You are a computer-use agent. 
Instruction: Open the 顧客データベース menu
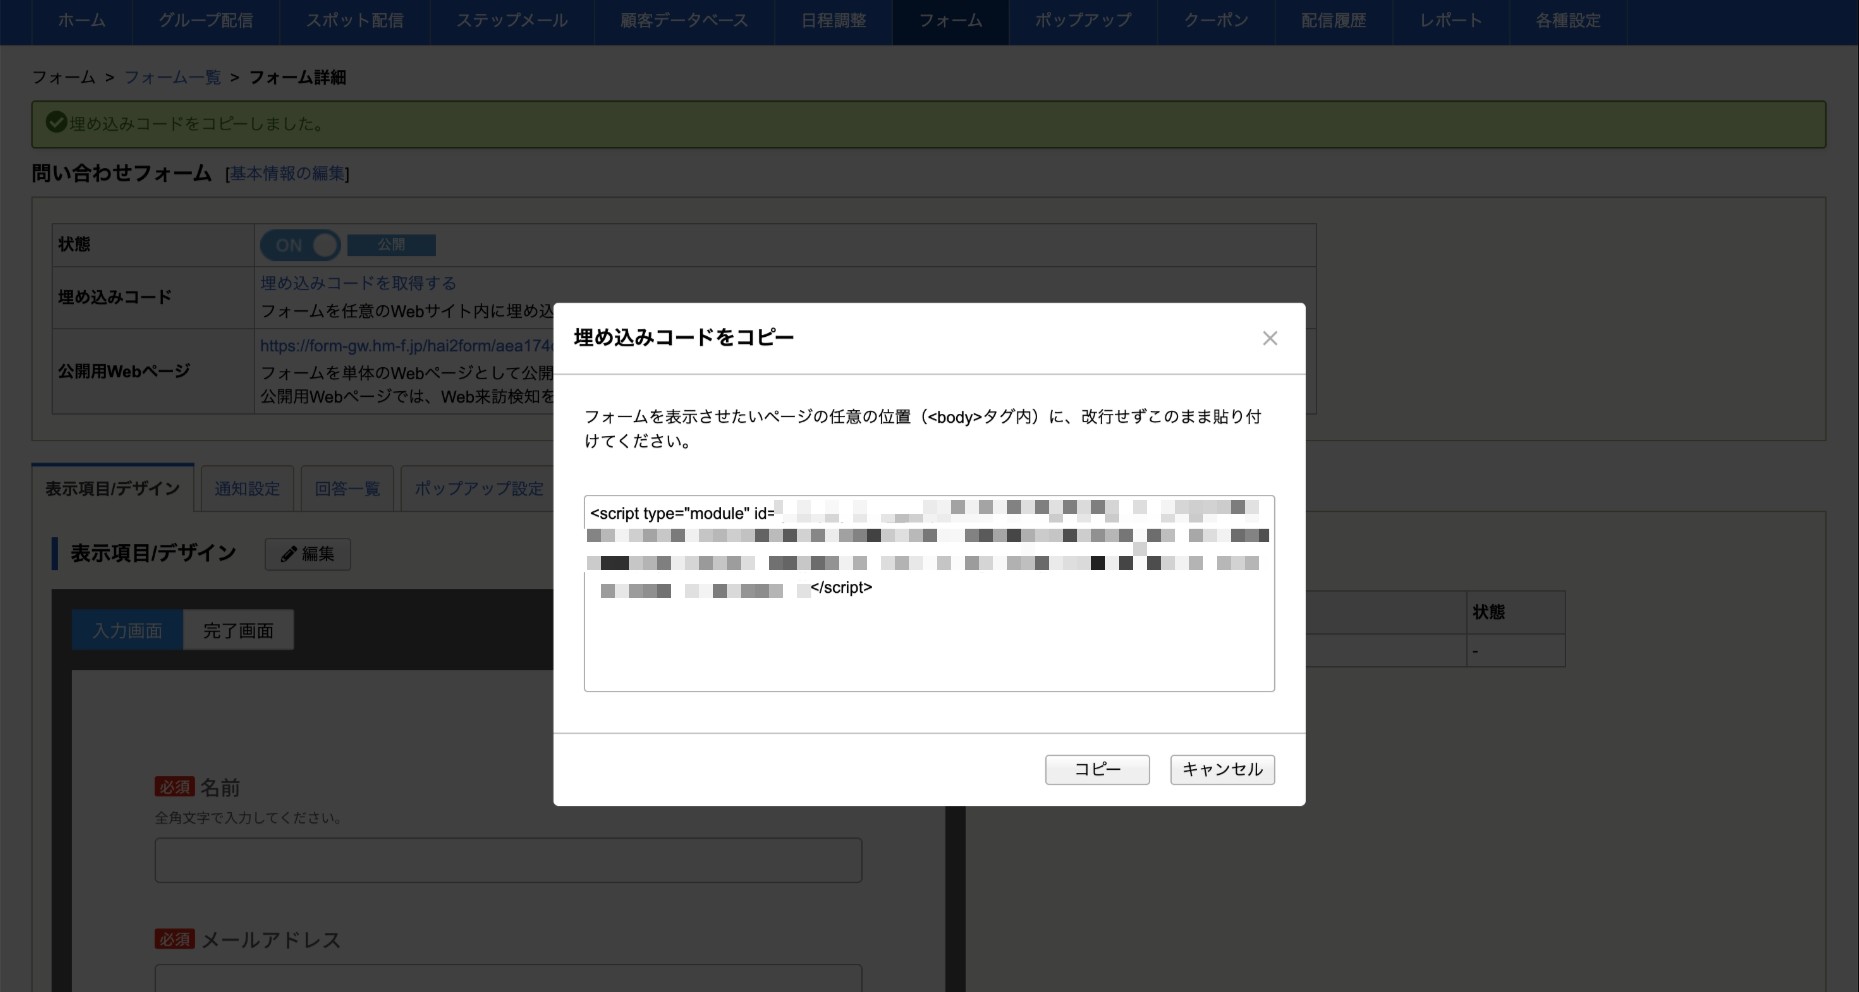tap(684, 21)
